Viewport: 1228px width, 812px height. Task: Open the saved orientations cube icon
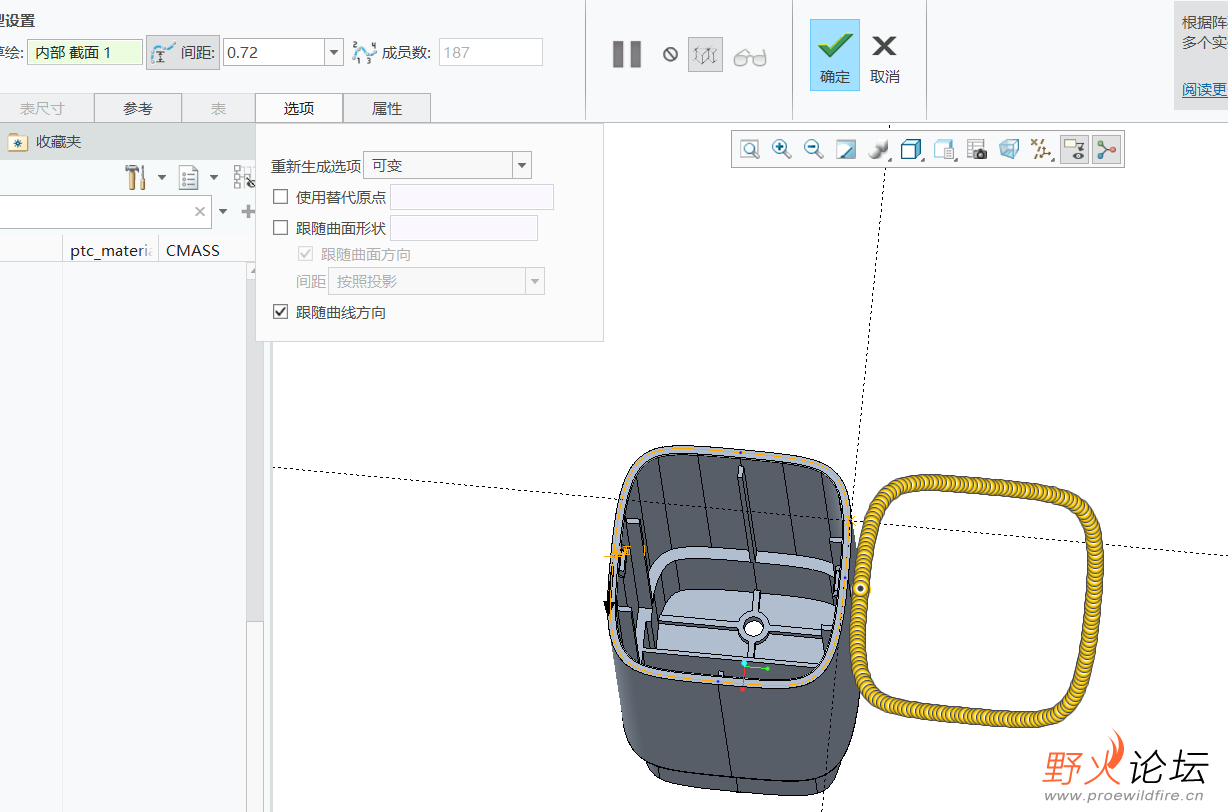910,150
